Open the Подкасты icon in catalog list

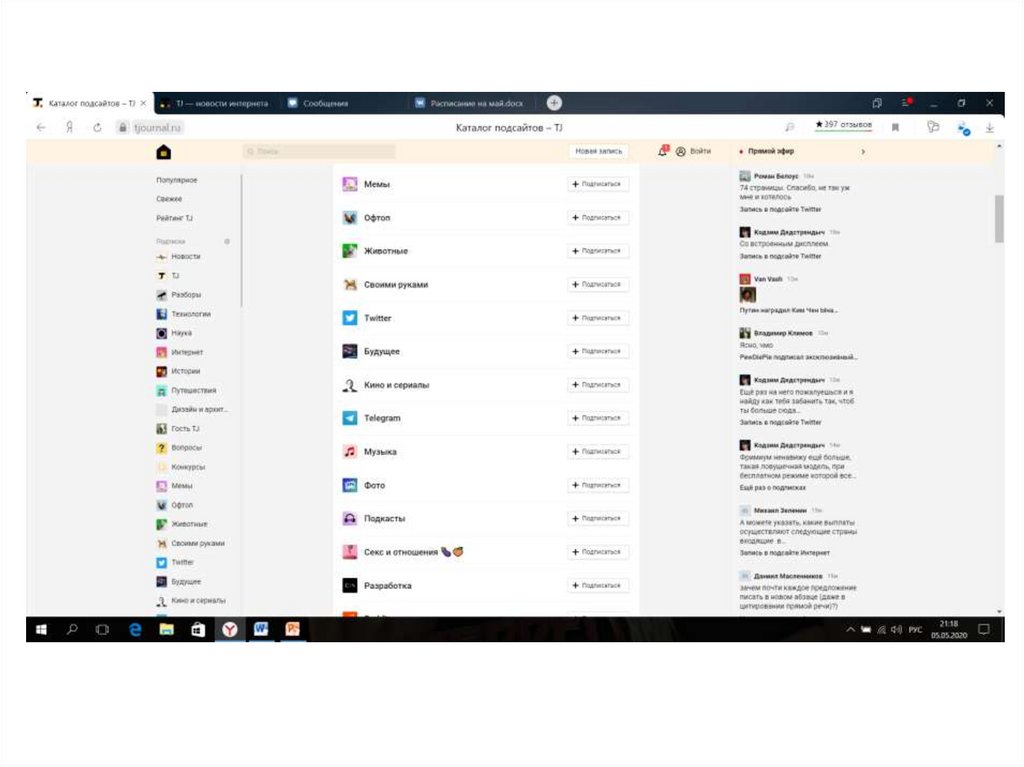click(350, 518)
